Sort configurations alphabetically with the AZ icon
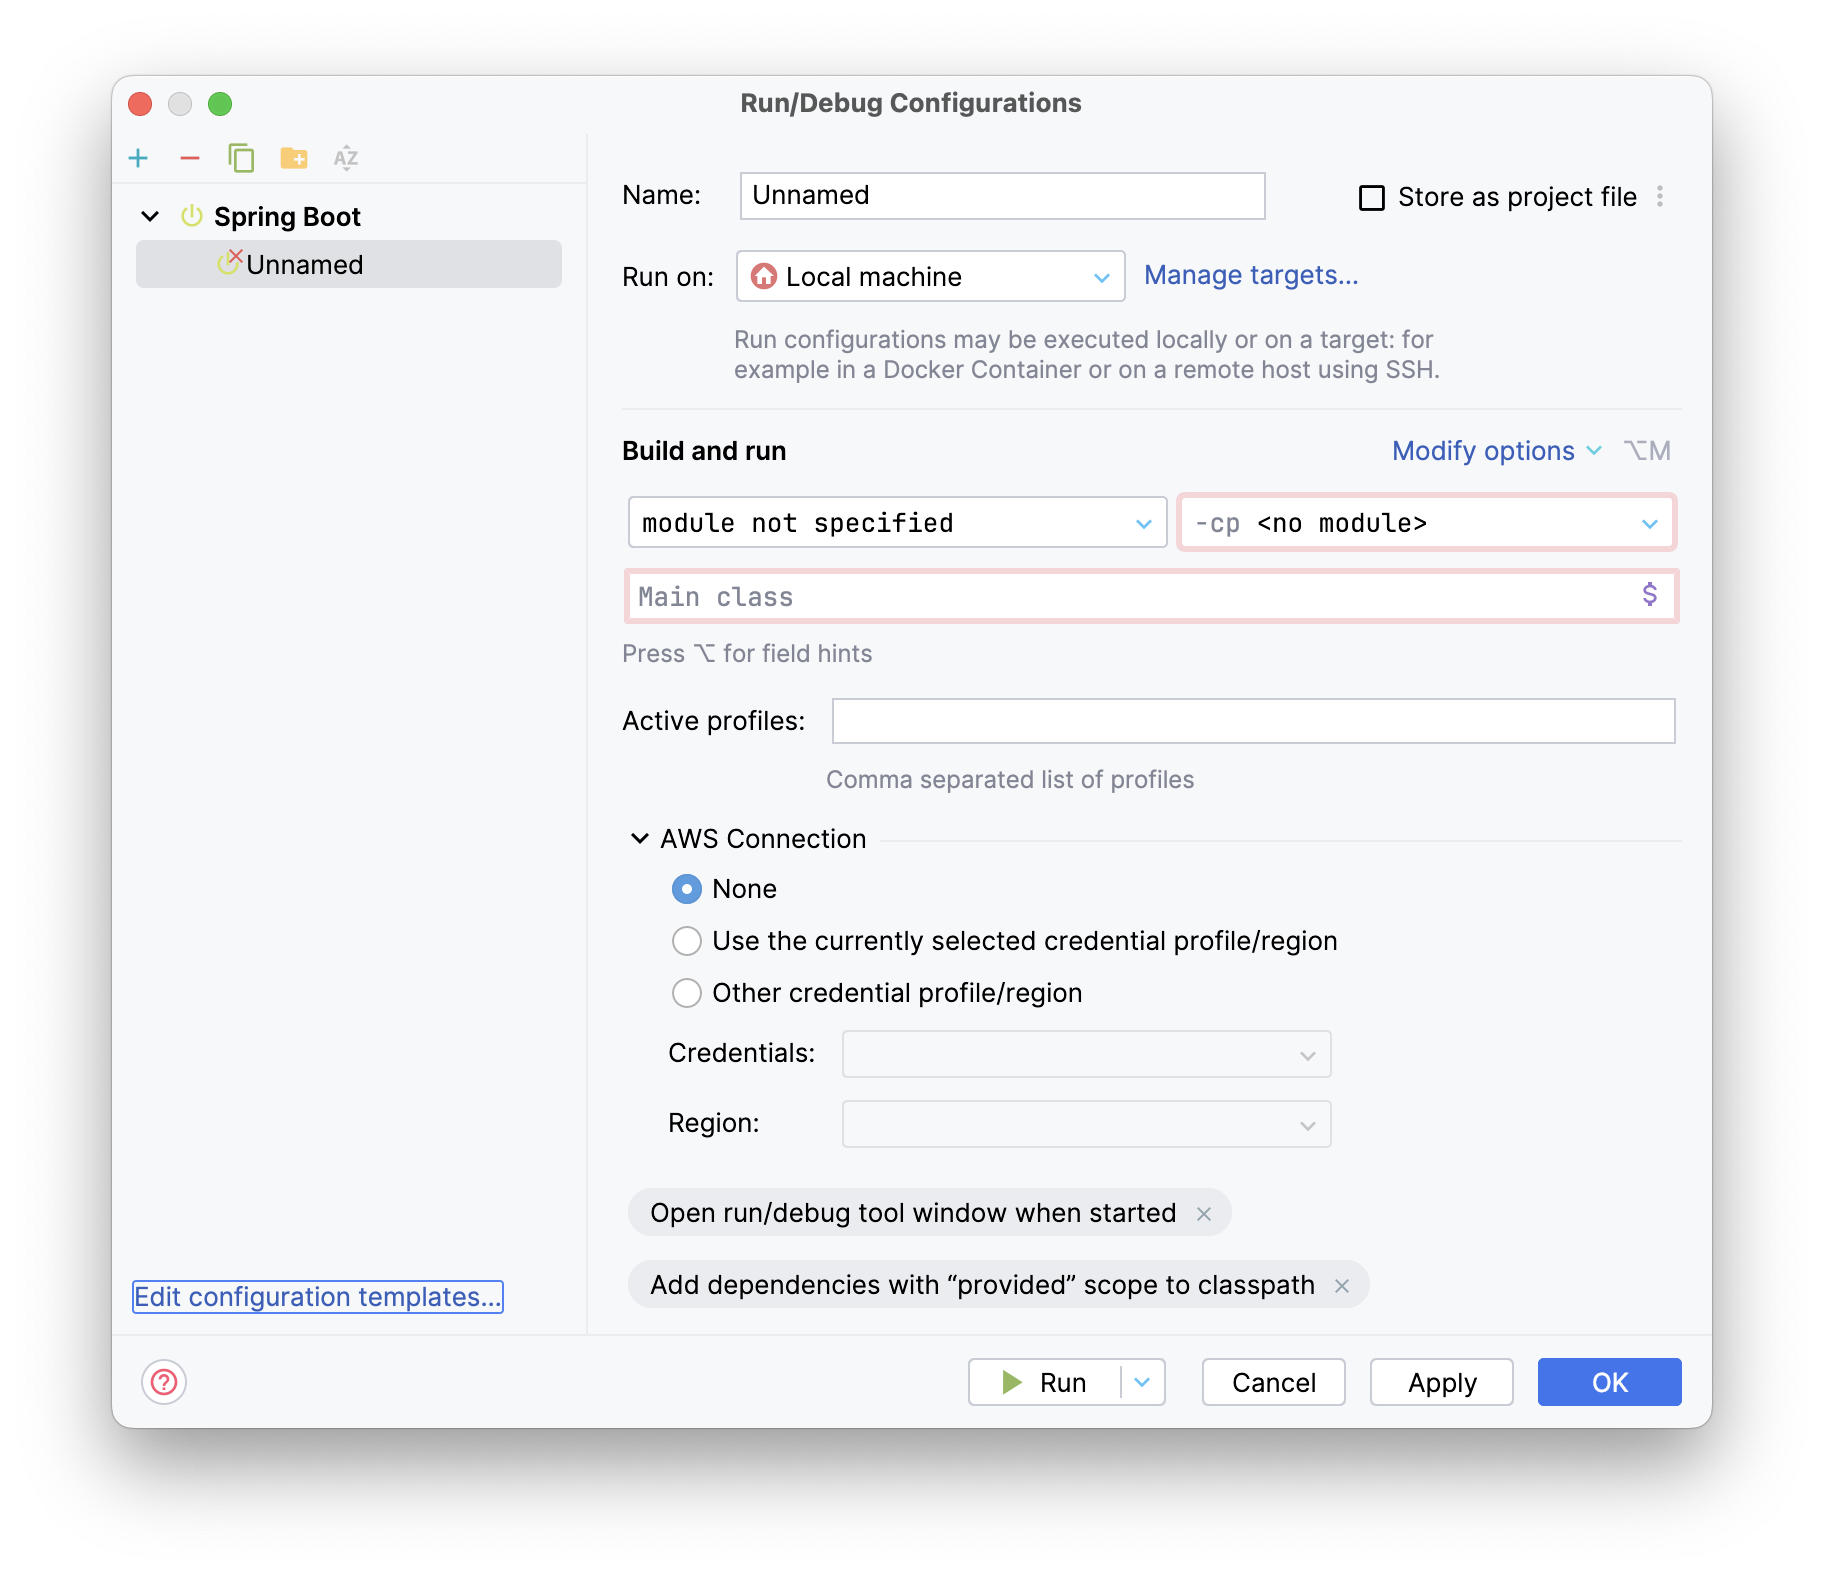 pos(346,158)
